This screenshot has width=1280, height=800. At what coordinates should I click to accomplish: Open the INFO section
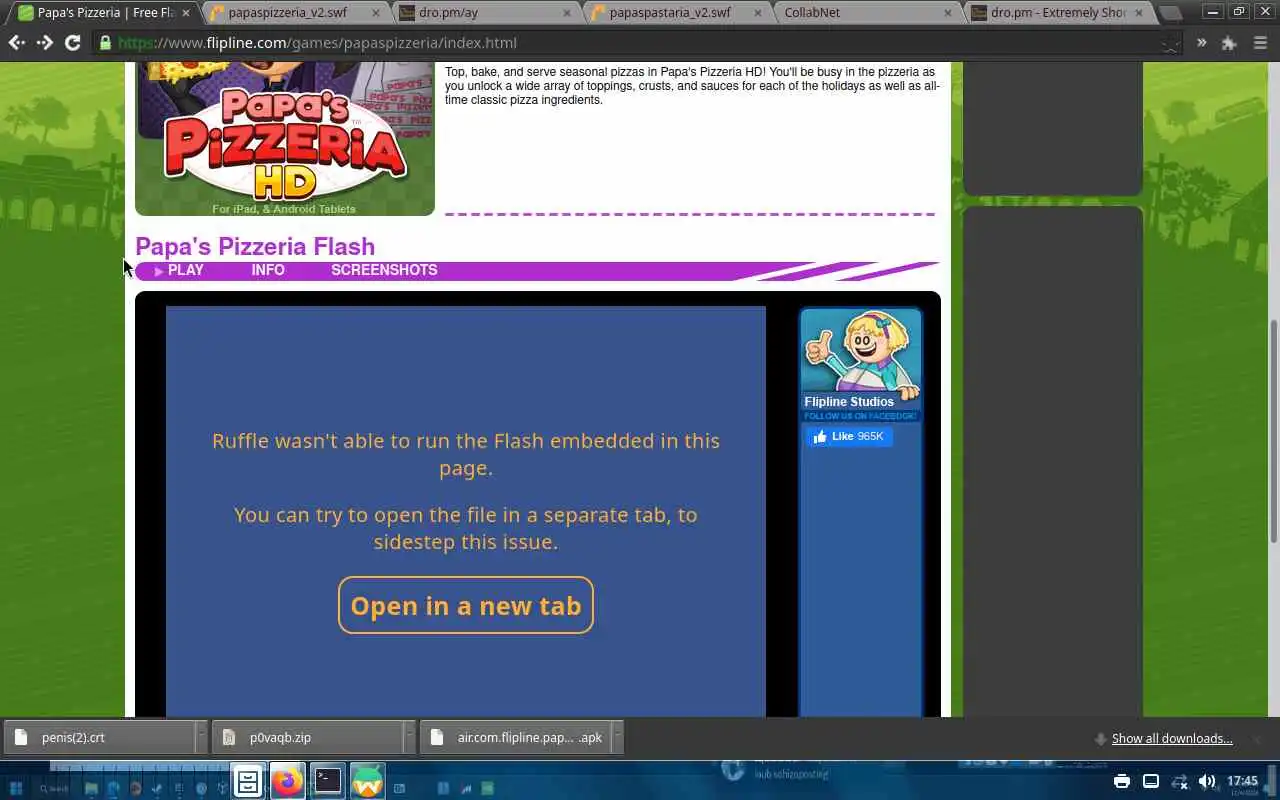click(x=268, y=270)
